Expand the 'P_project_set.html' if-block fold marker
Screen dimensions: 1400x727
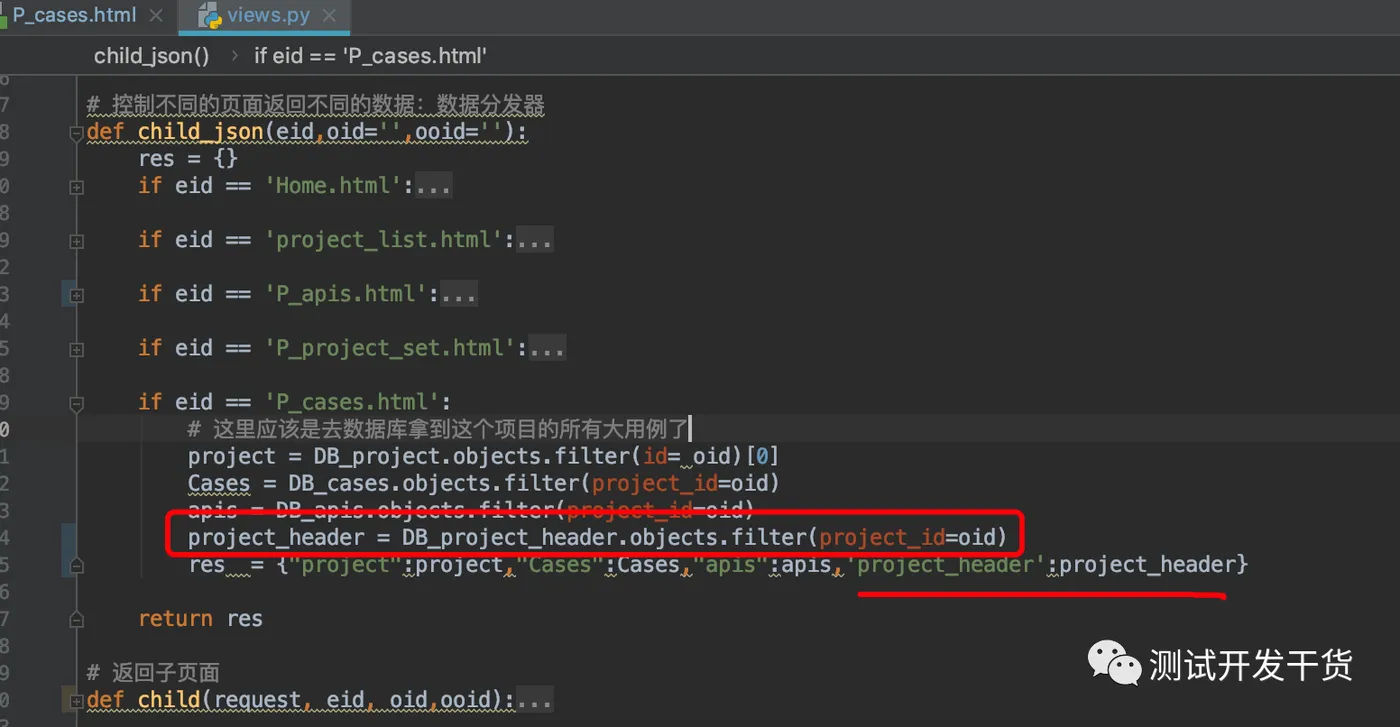tap(76, 349)
